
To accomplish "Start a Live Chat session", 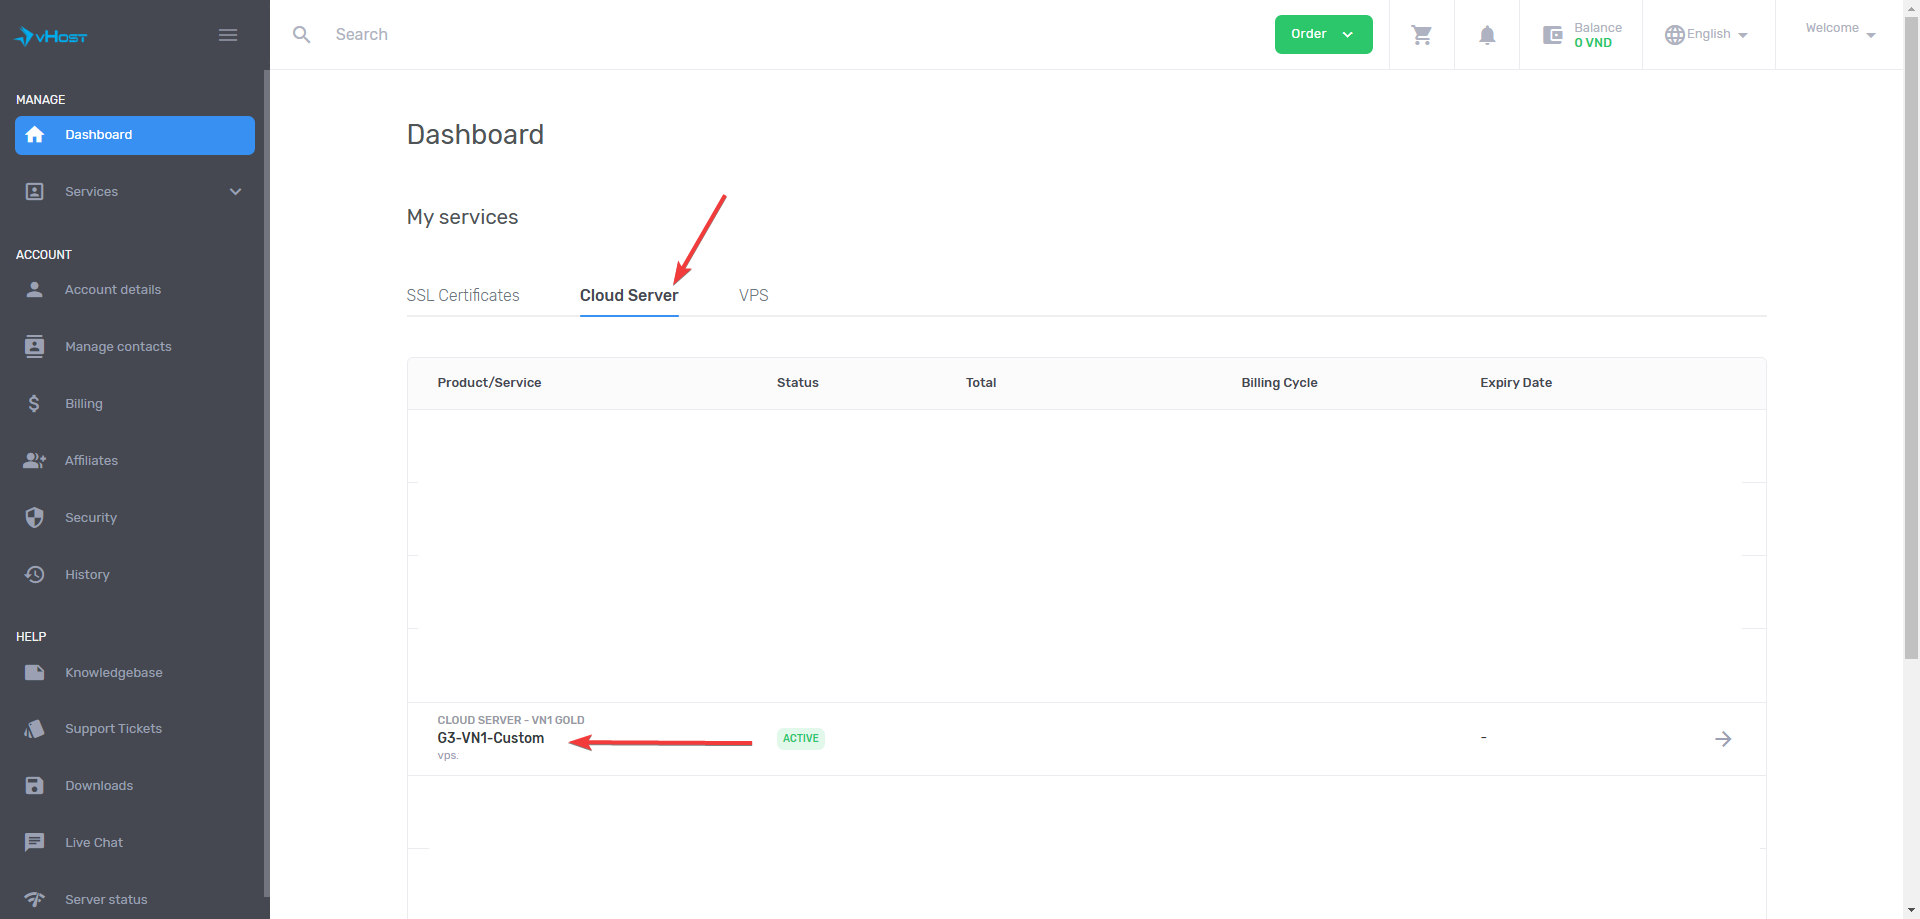I will pos(95,842).
